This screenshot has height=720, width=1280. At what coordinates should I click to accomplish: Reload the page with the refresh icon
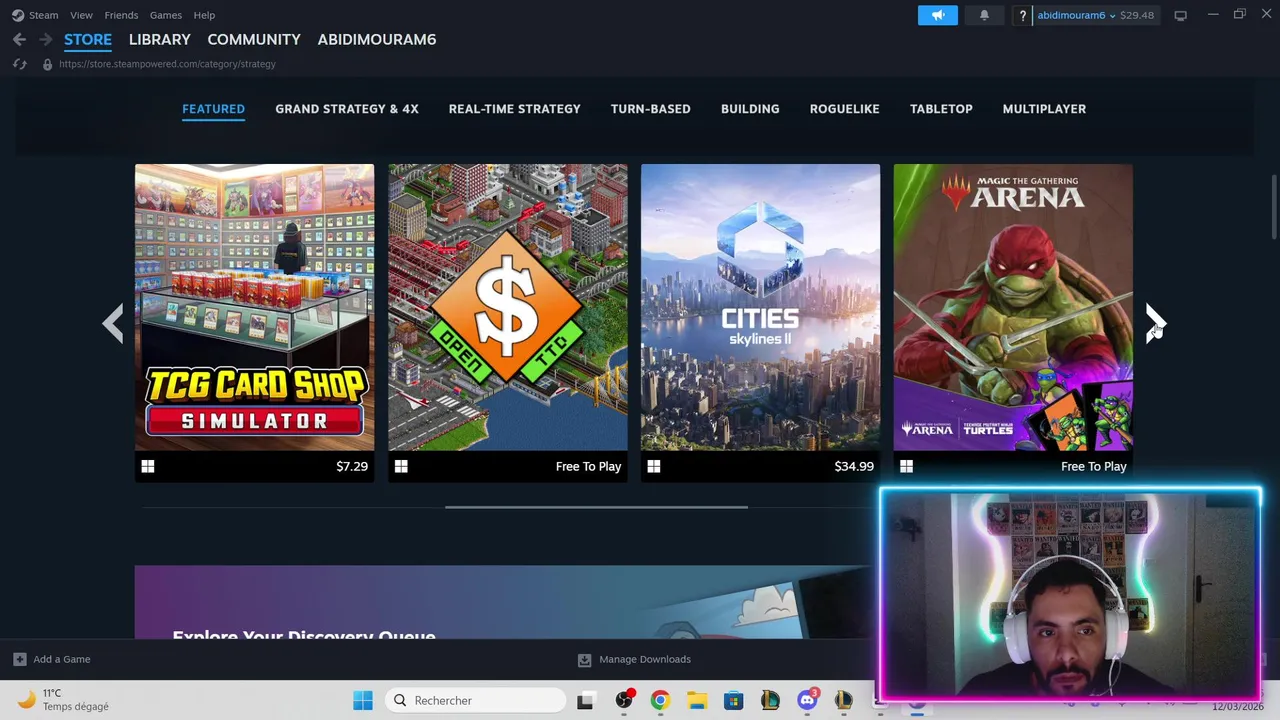(x=19, y=64)
